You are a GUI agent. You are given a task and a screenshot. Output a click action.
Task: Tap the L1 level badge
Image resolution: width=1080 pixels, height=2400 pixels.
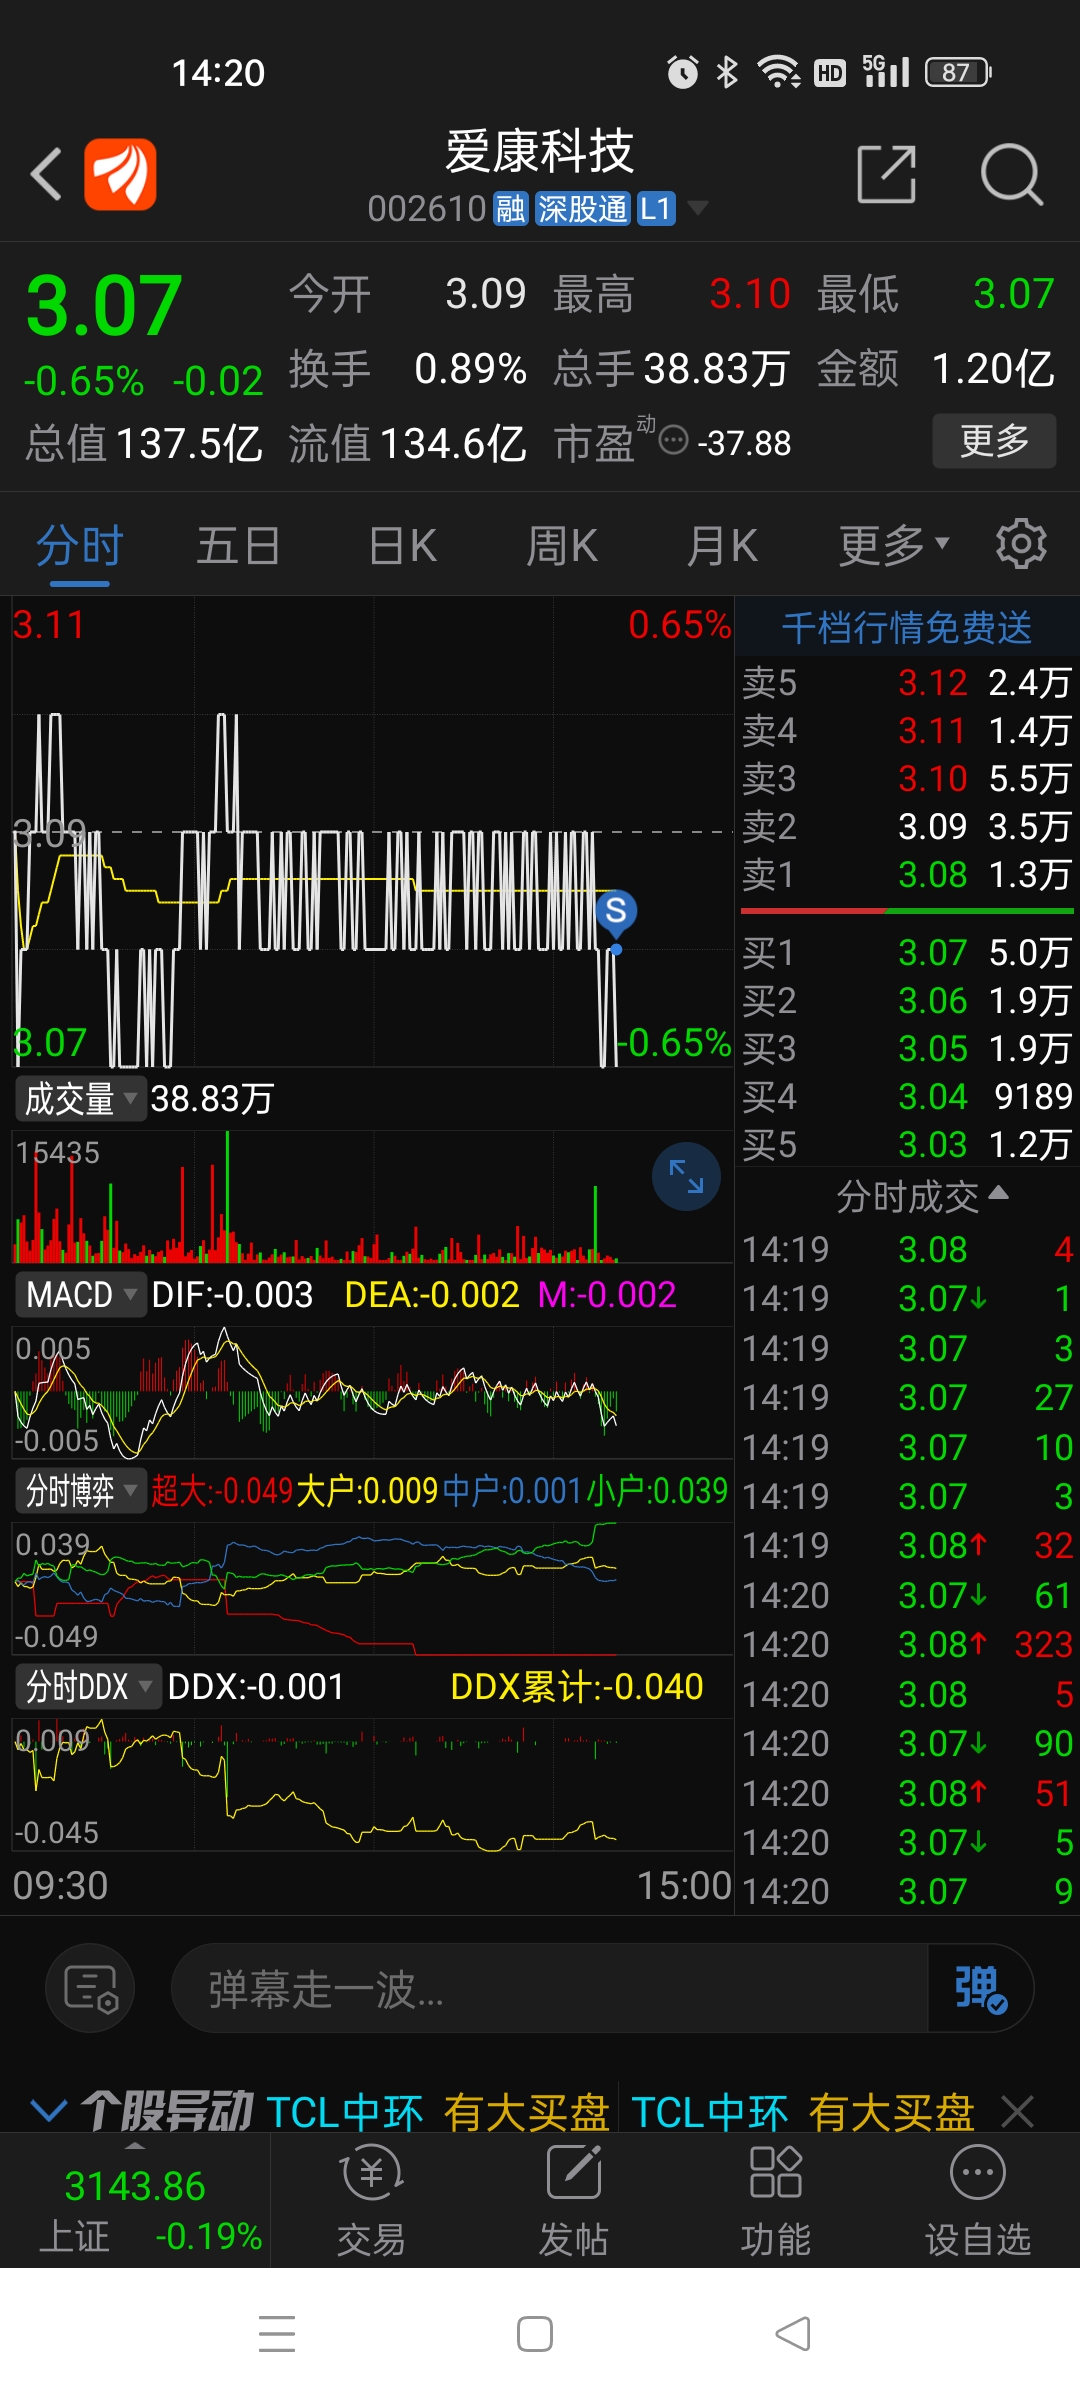pyautogui.click(x=656, y=209)
